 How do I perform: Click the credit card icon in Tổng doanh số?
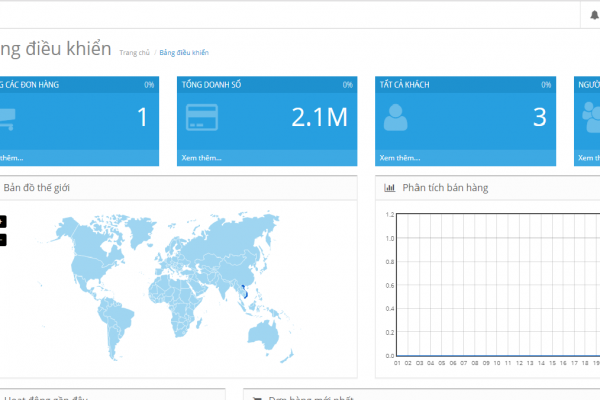coord(202,117)
